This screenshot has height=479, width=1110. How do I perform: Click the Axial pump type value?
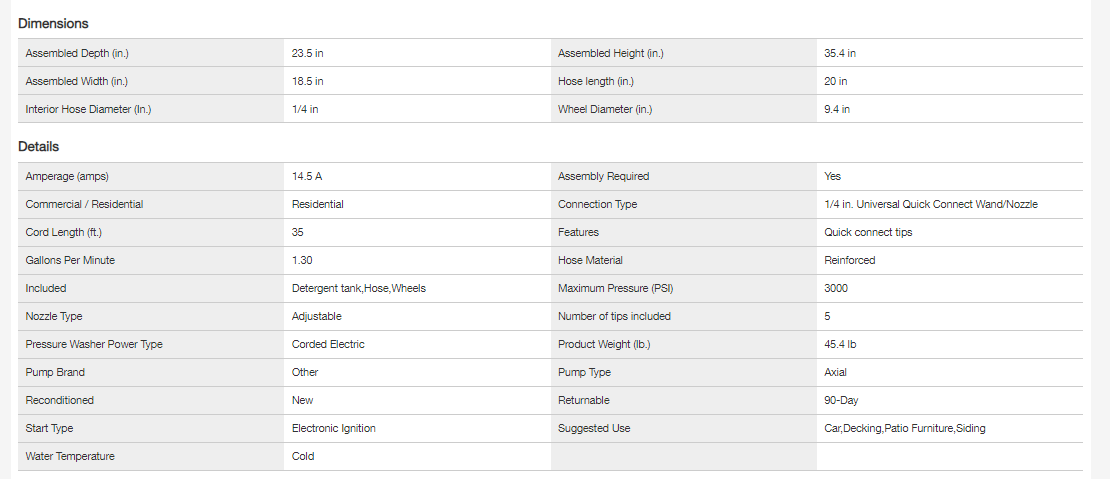click(835, 372)
